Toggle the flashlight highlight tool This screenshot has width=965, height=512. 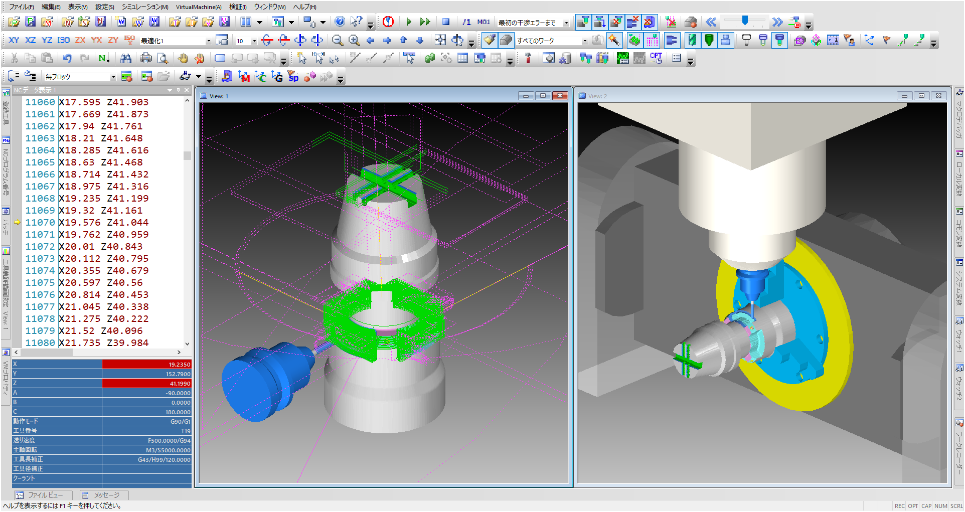tap(614, 40)
